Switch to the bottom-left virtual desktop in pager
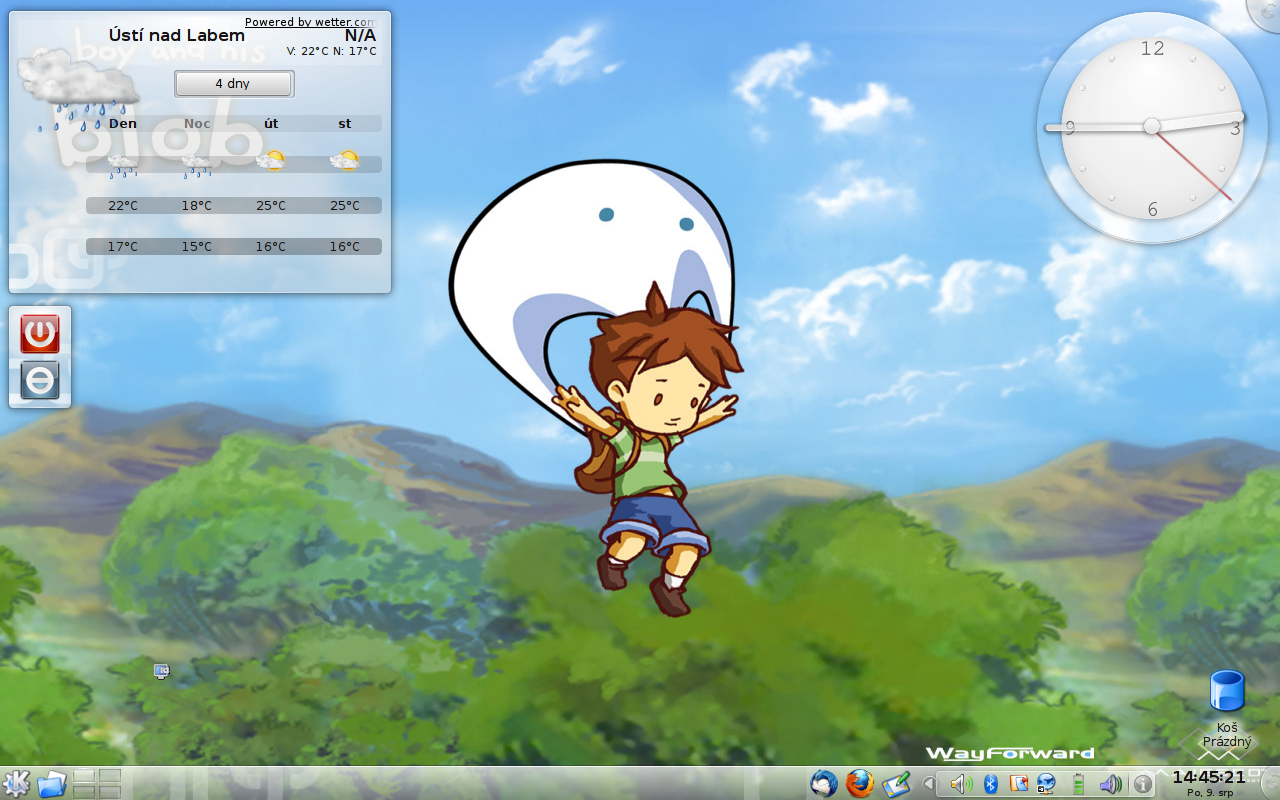Image resolution: width=1280 pixels, height=800 pixels. (85, 791)
